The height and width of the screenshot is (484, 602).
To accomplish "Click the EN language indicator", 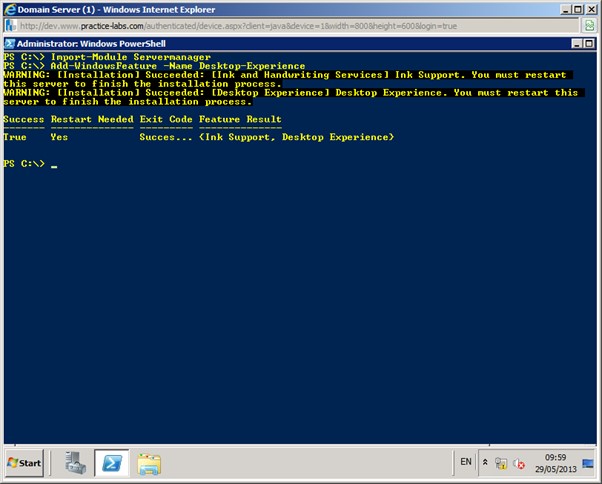I will coord(466,462).
